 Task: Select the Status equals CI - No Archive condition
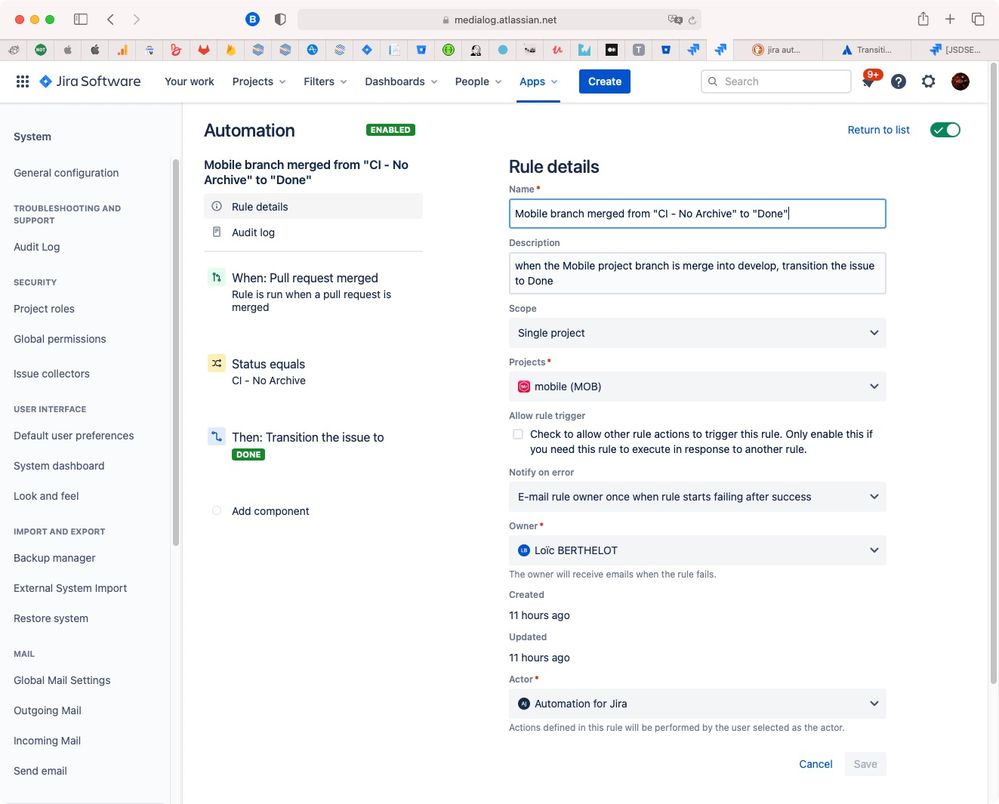[313, 371]
